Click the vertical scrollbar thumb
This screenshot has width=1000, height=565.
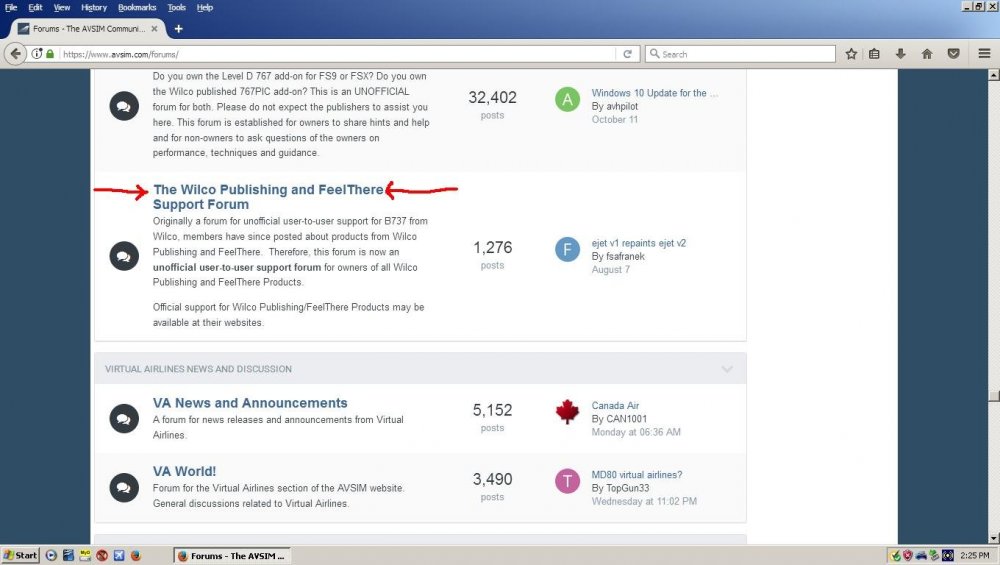(x=994, y=395)
